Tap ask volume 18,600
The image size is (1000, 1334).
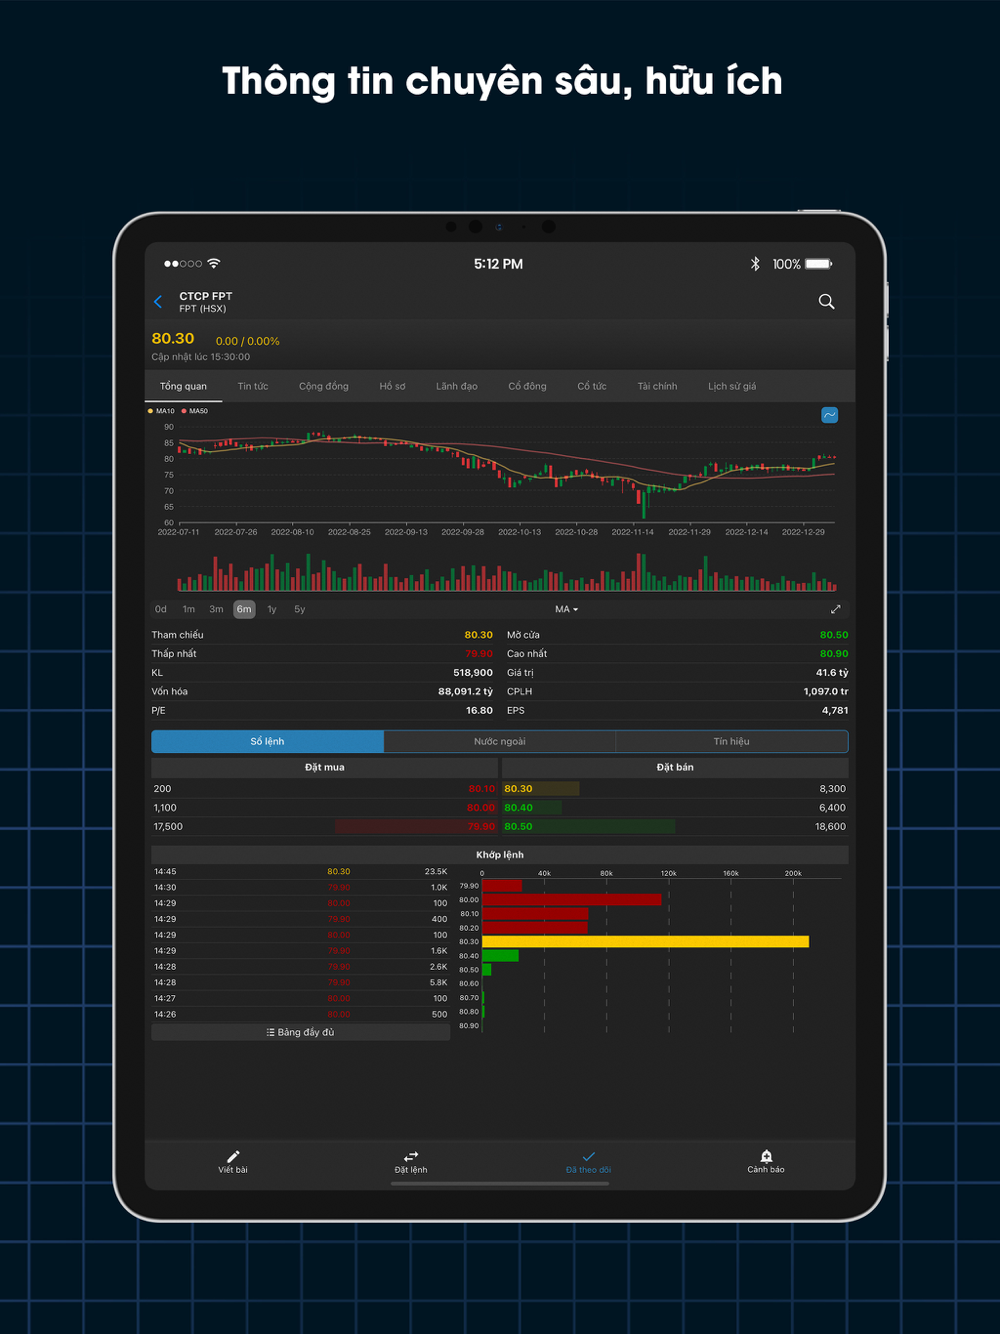(830, 827)
